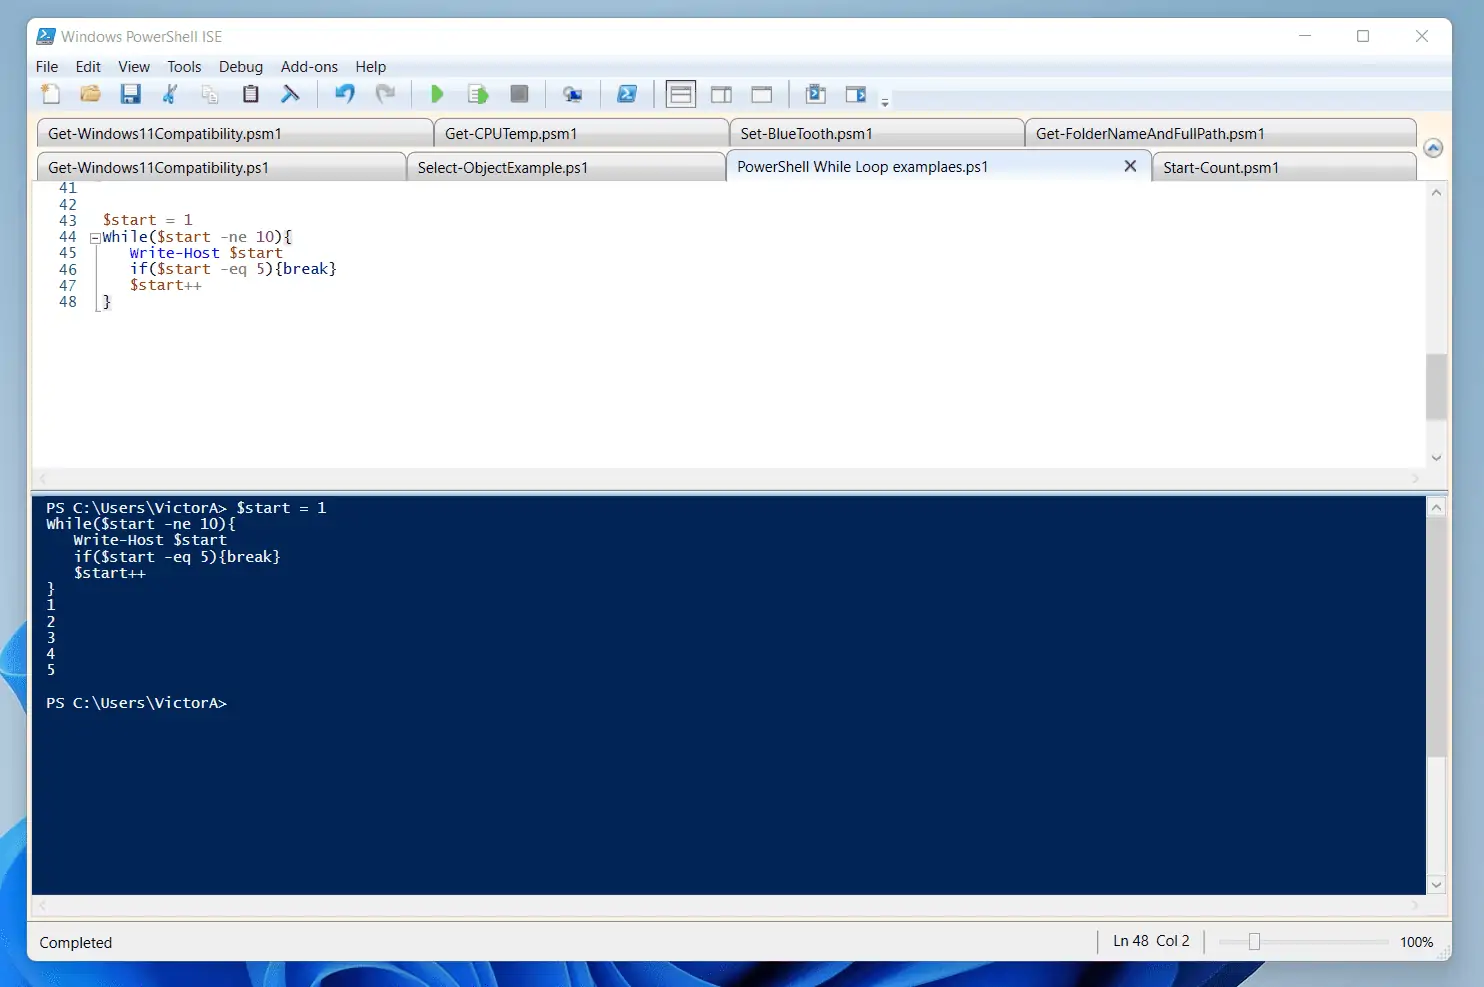Click the Run Selection icon
Screen dimensions: 1484x987
click(x=477, y=94)
